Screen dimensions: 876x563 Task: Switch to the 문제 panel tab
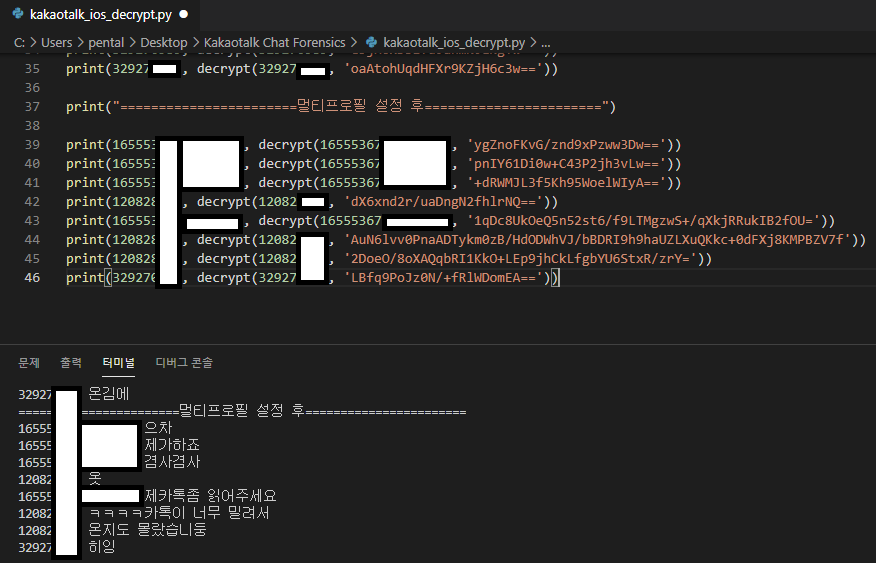coord(28,362)
